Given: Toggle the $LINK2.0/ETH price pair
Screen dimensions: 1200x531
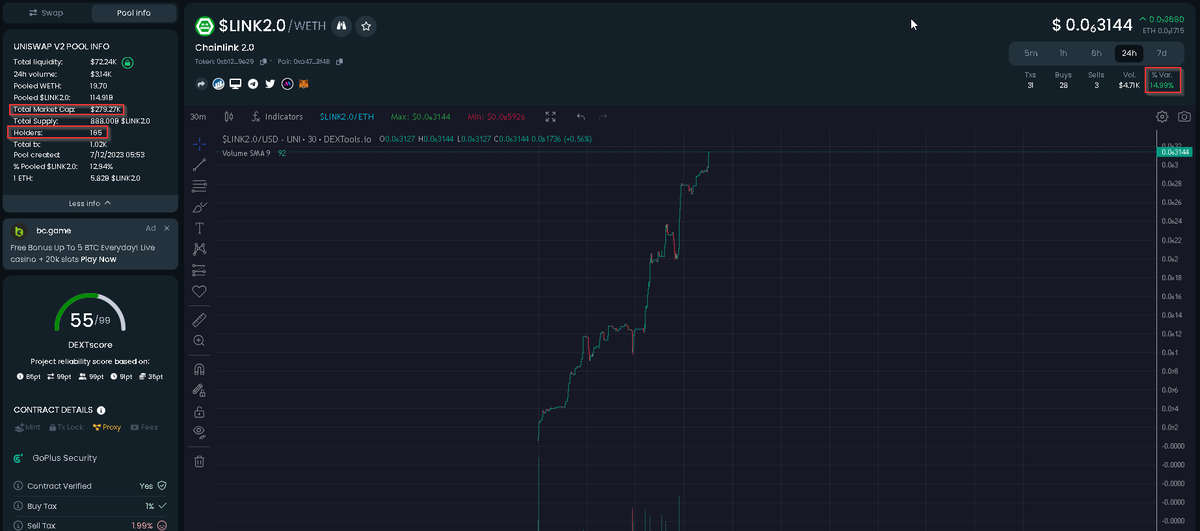Looking at the screenshot, I should click(345, 117).
